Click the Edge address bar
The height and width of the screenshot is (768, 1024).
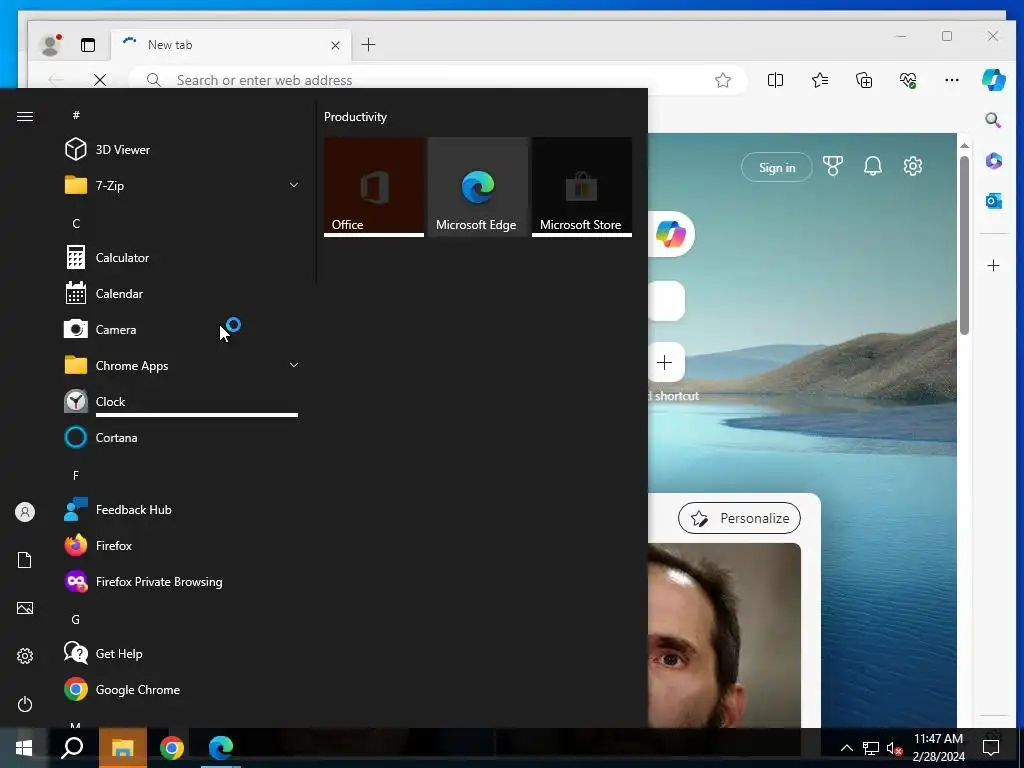438,80
